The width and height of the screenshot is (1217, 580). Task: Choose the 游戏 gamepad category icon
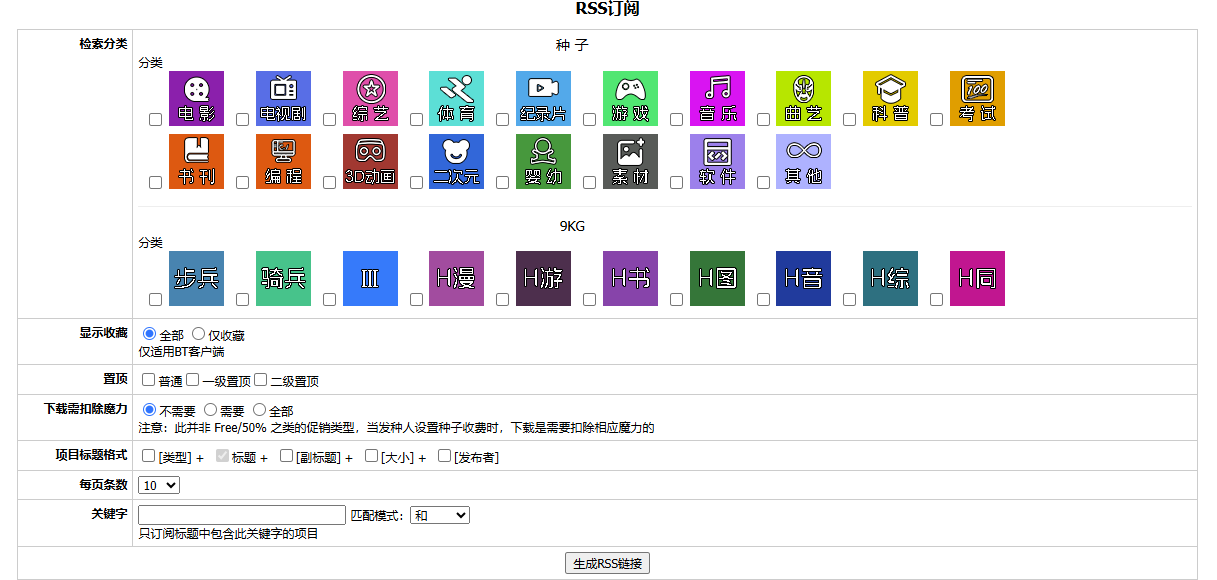pos(630,98)
